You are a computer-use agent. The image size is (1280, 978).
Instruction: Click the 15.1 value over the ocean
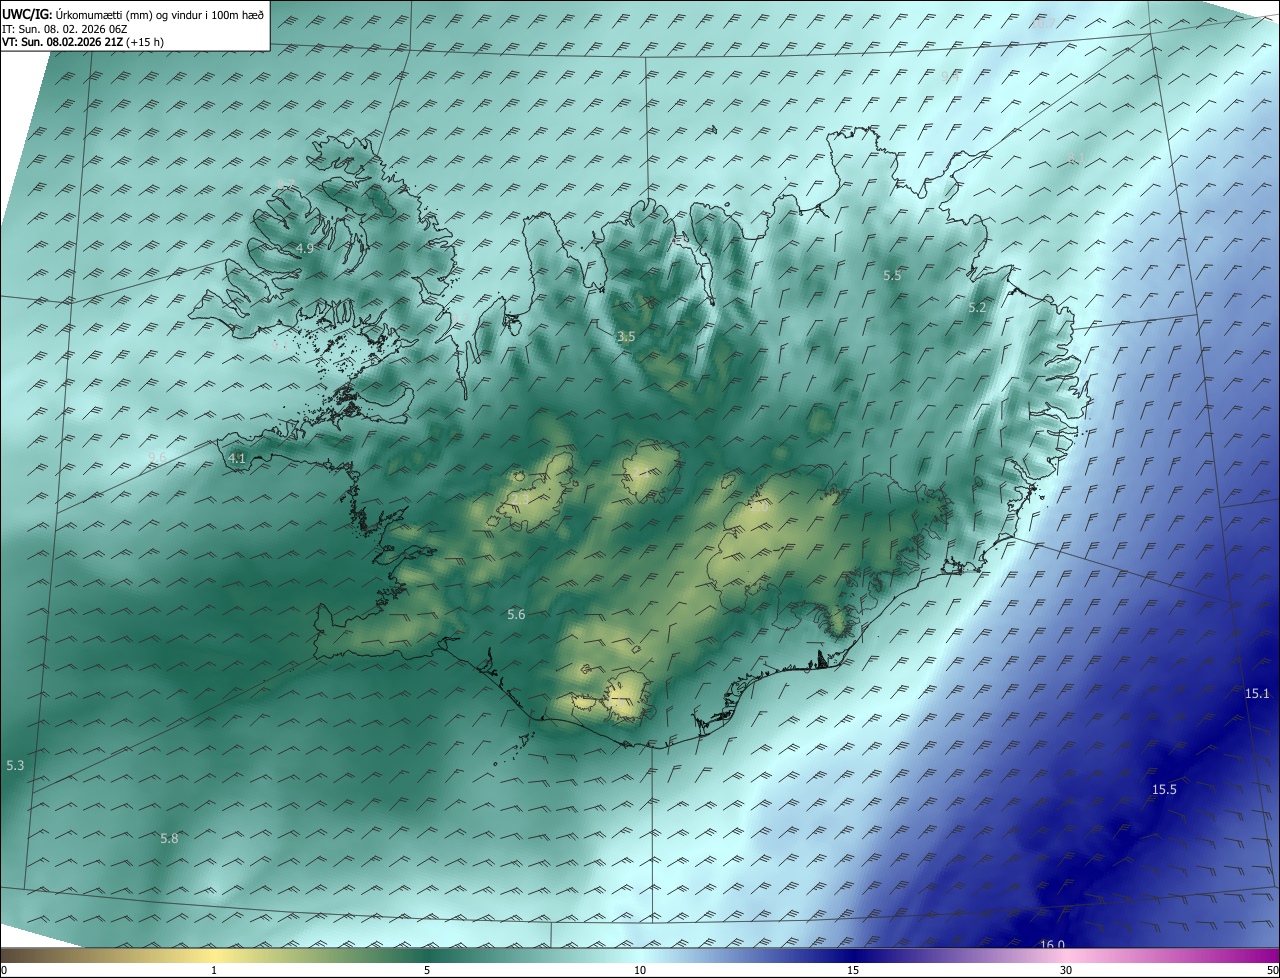tap(1256, 693)
